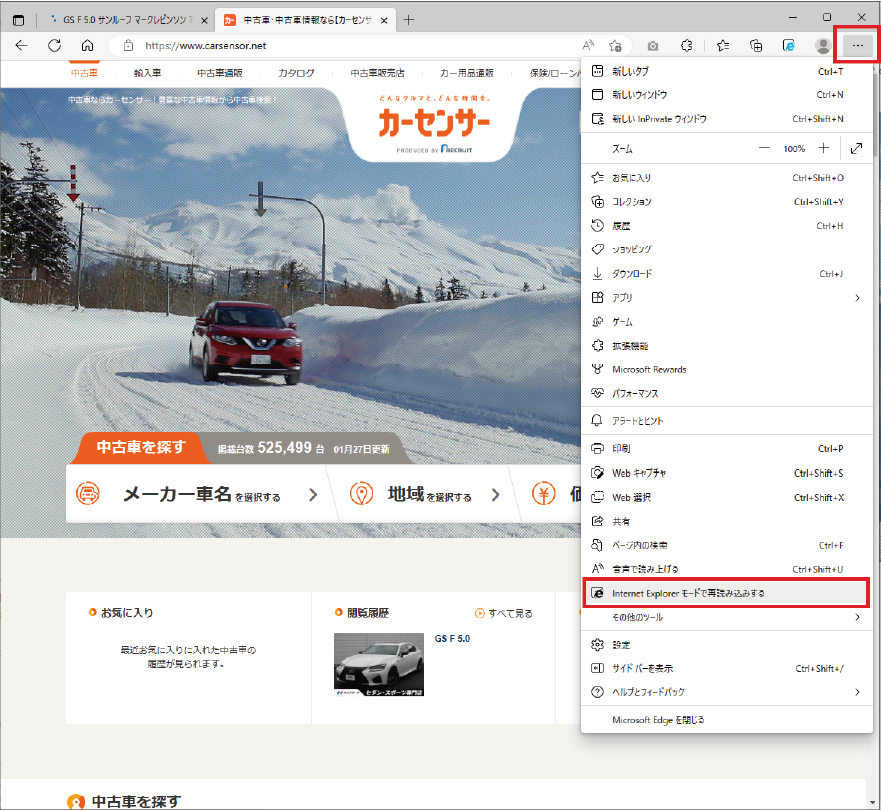
Task: Select Web 選択 menu item
Action: pyautogui.click(x=726, y=497)
